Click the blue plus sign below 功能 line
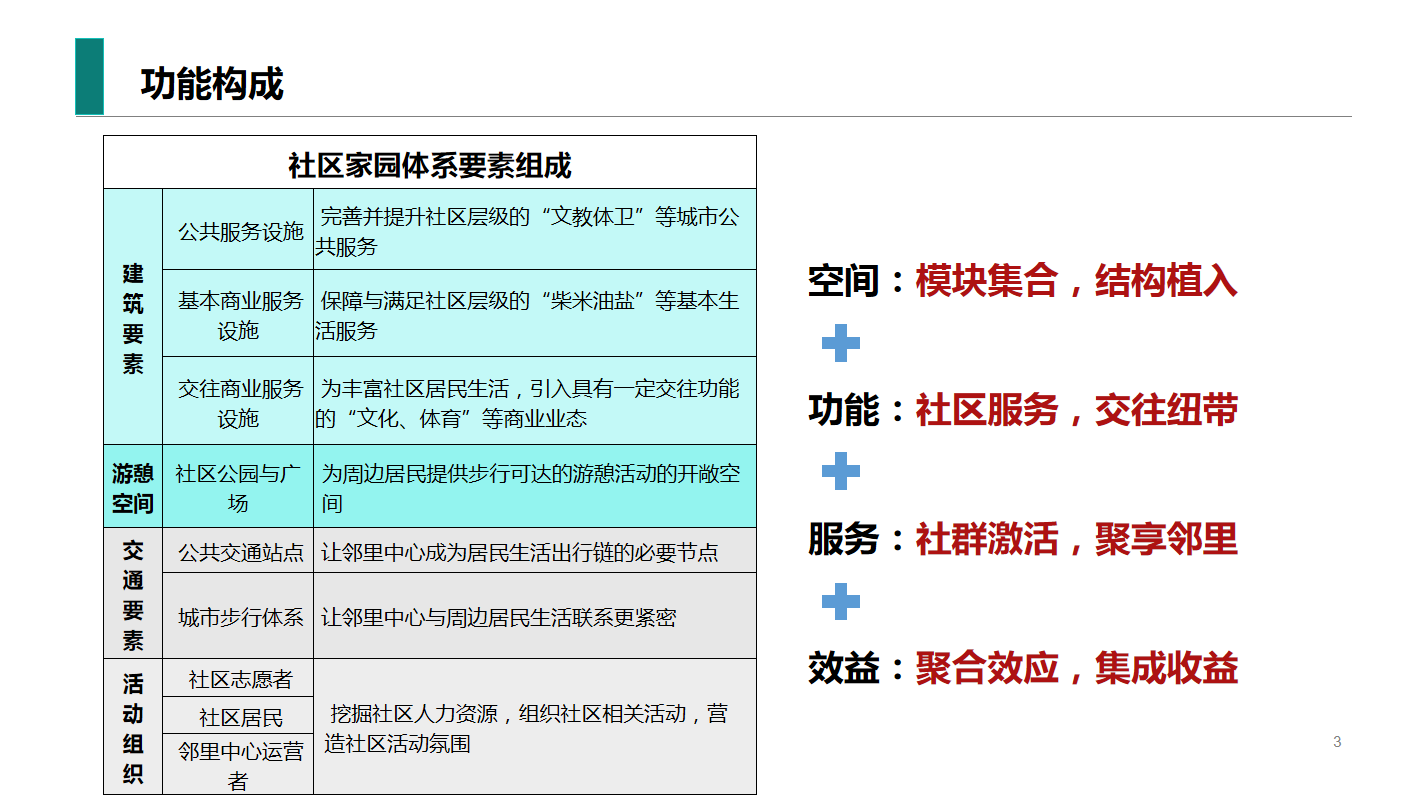The image size is (1419, 800). pos(840,471)
